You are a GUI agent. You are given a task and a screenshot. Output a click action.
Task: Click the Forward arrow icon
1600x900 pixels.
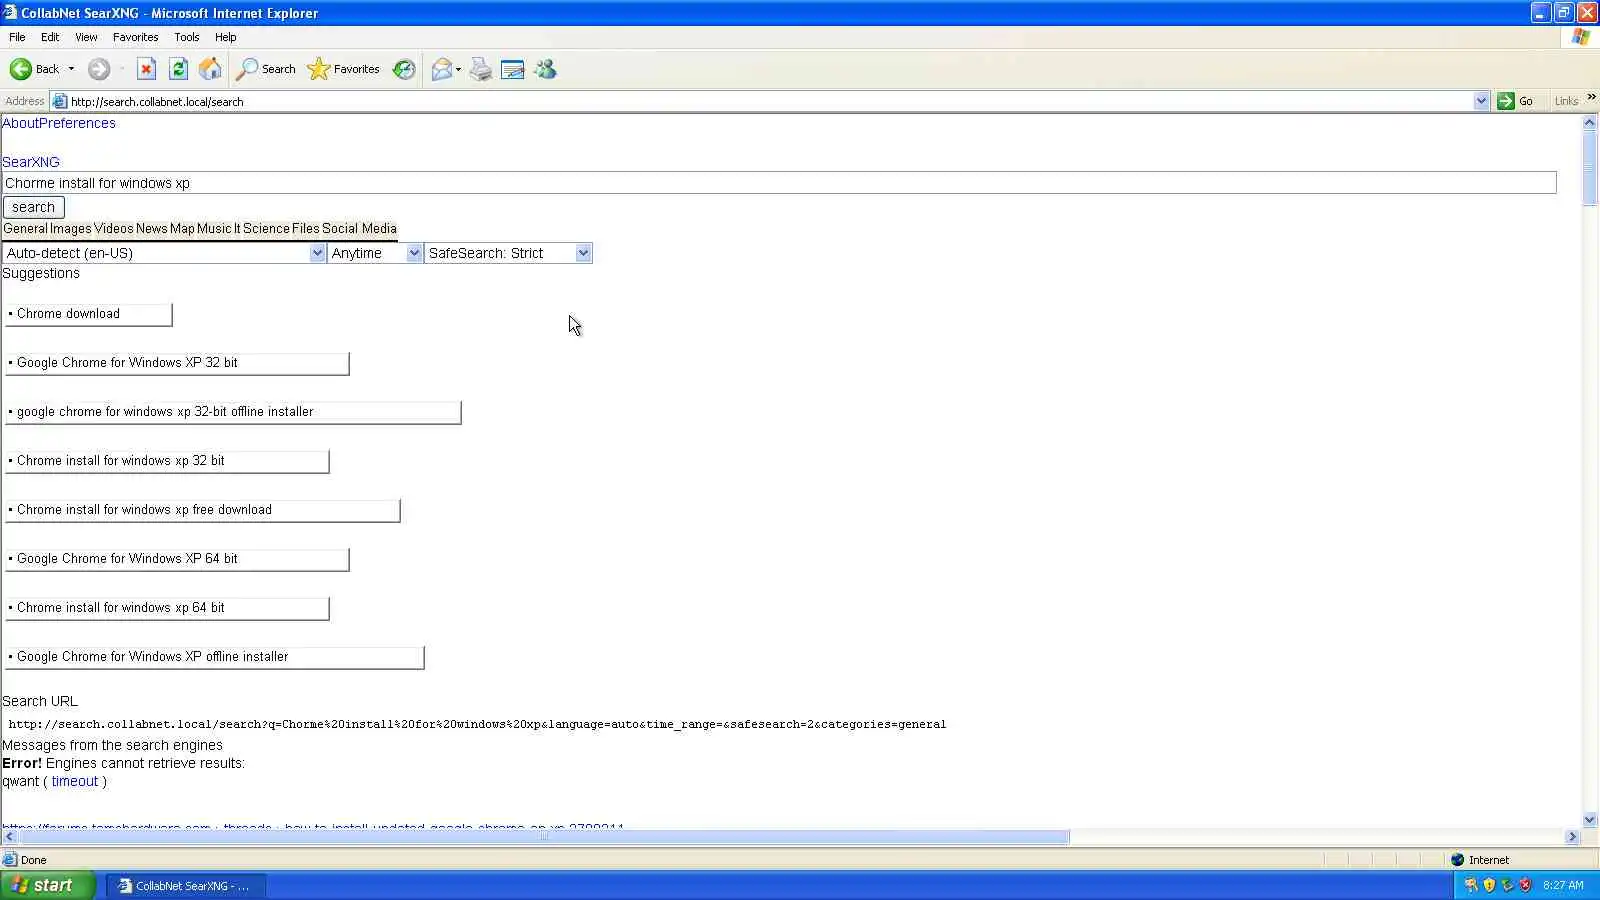coord(98,69)
